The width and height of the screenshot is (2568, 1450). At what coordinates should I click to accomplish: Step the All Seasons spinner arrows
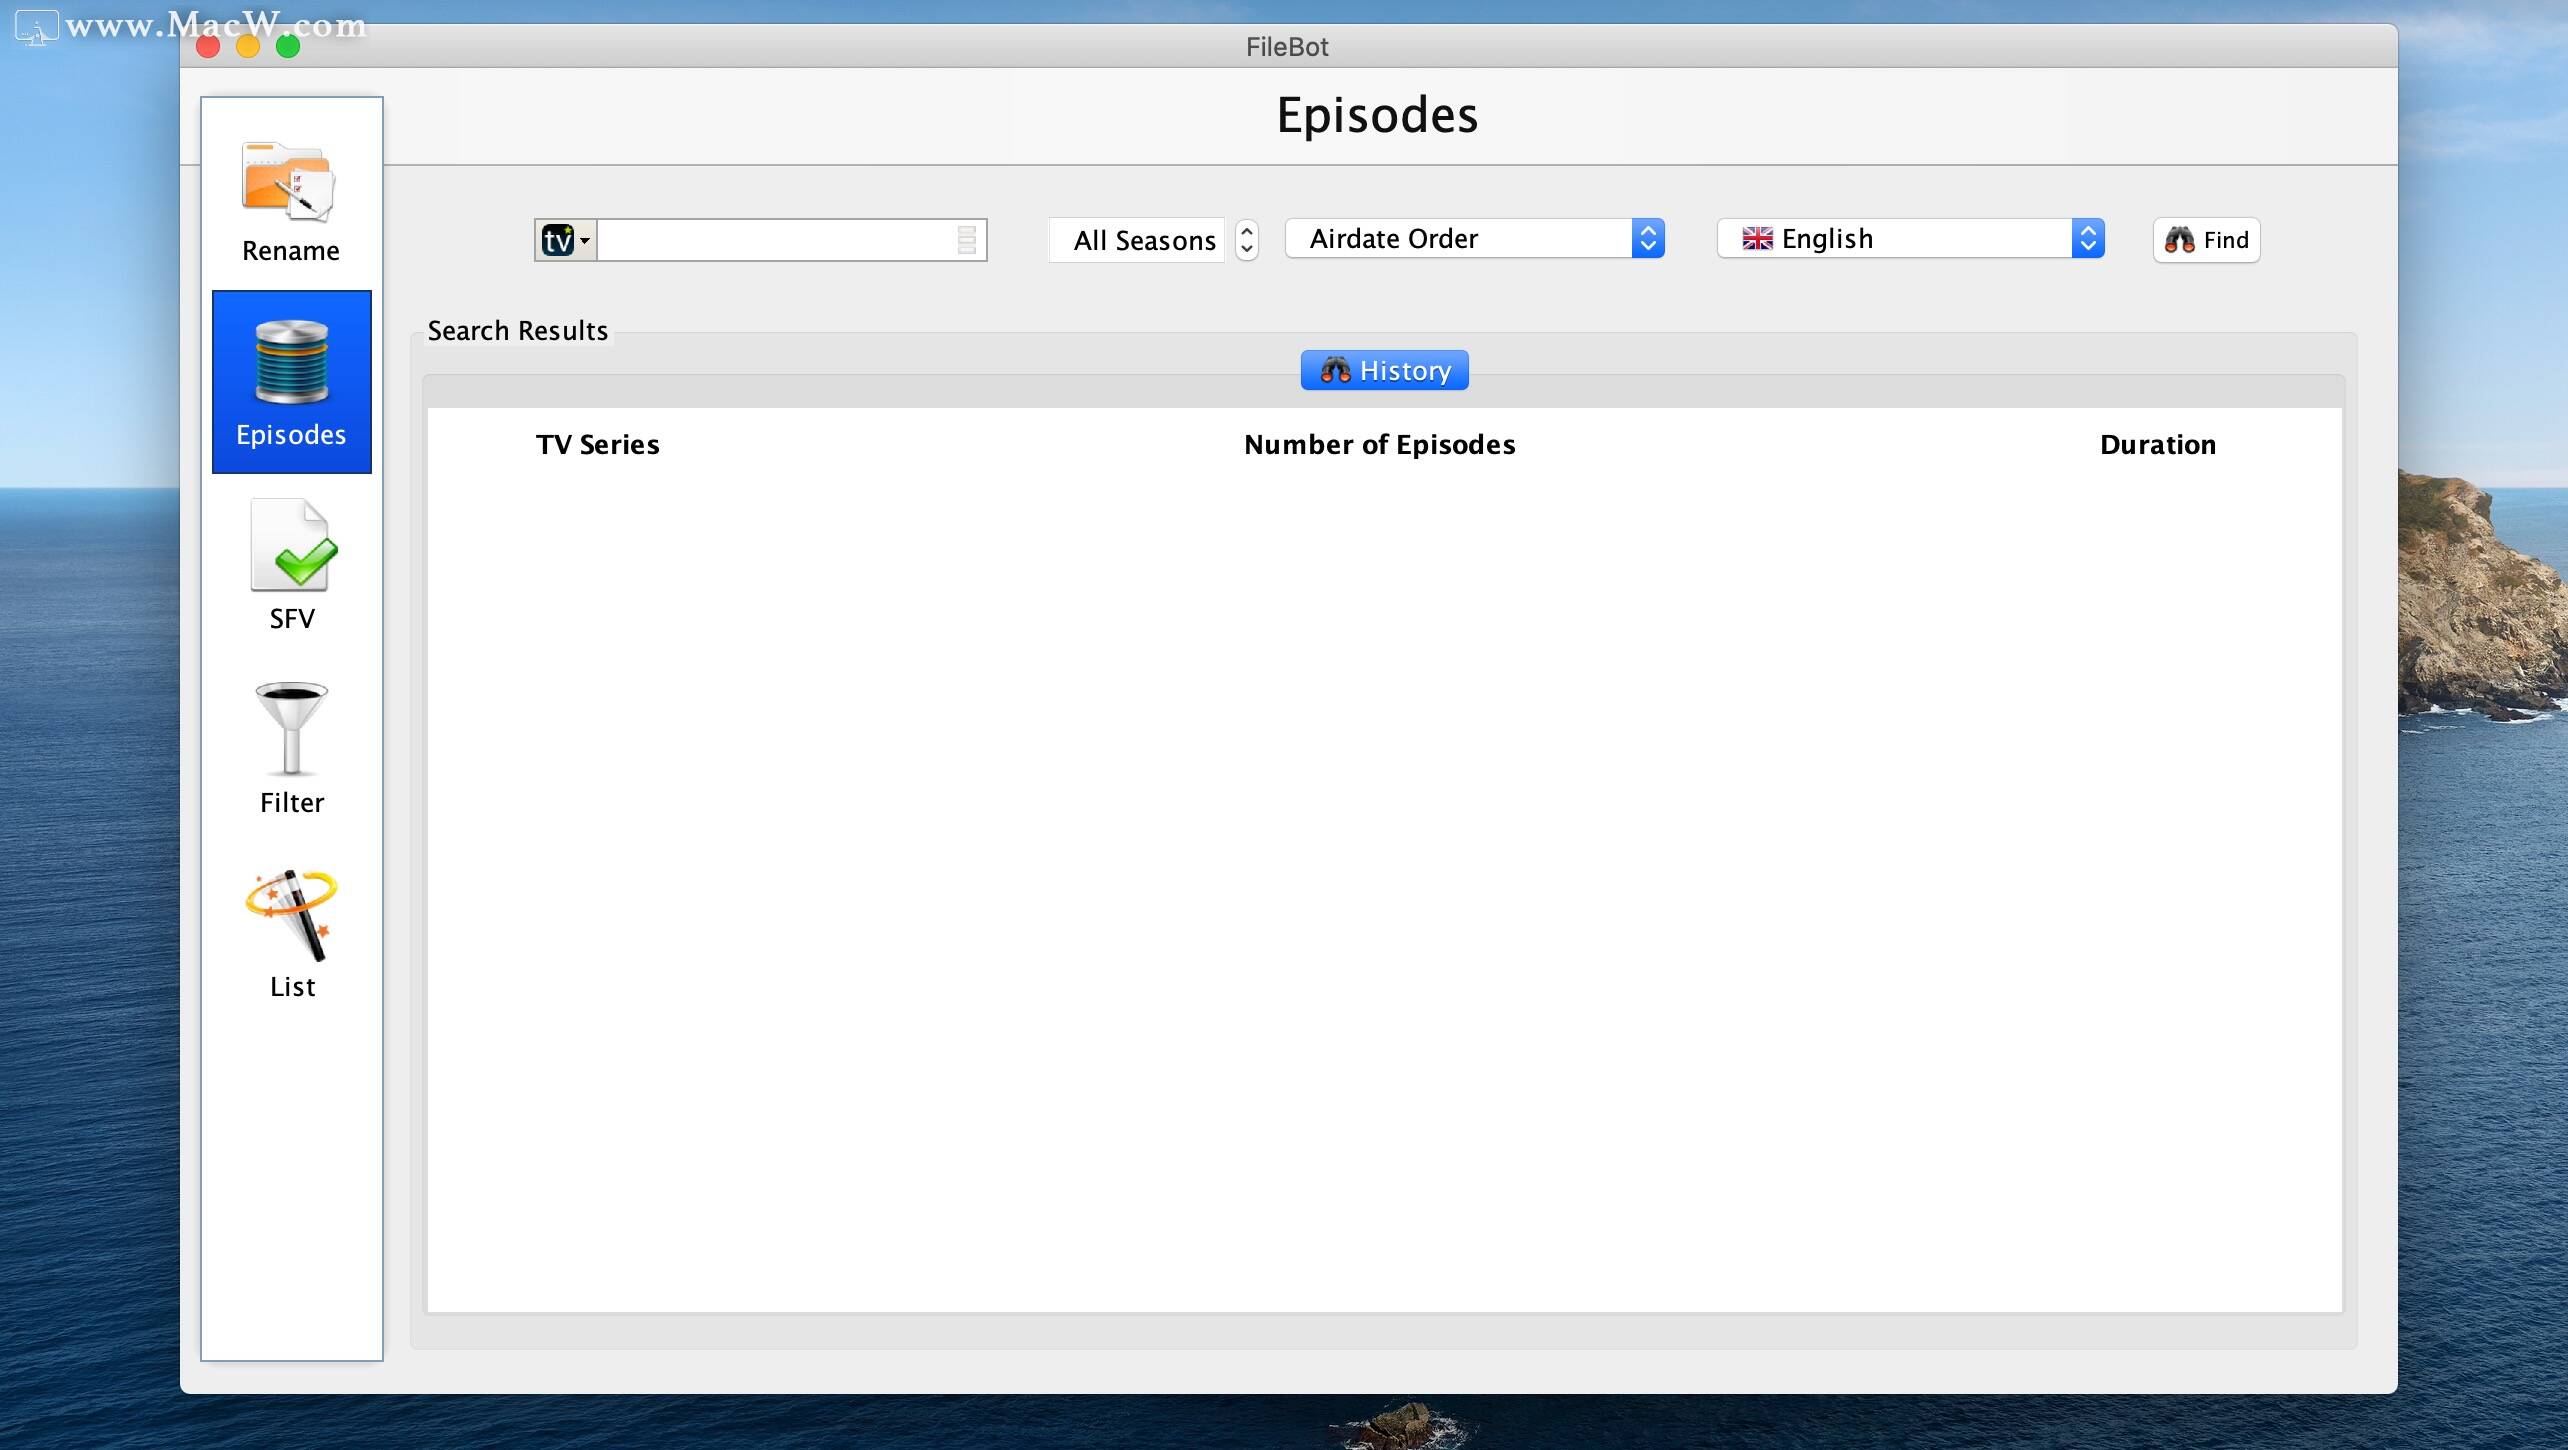click(1246, 240)
